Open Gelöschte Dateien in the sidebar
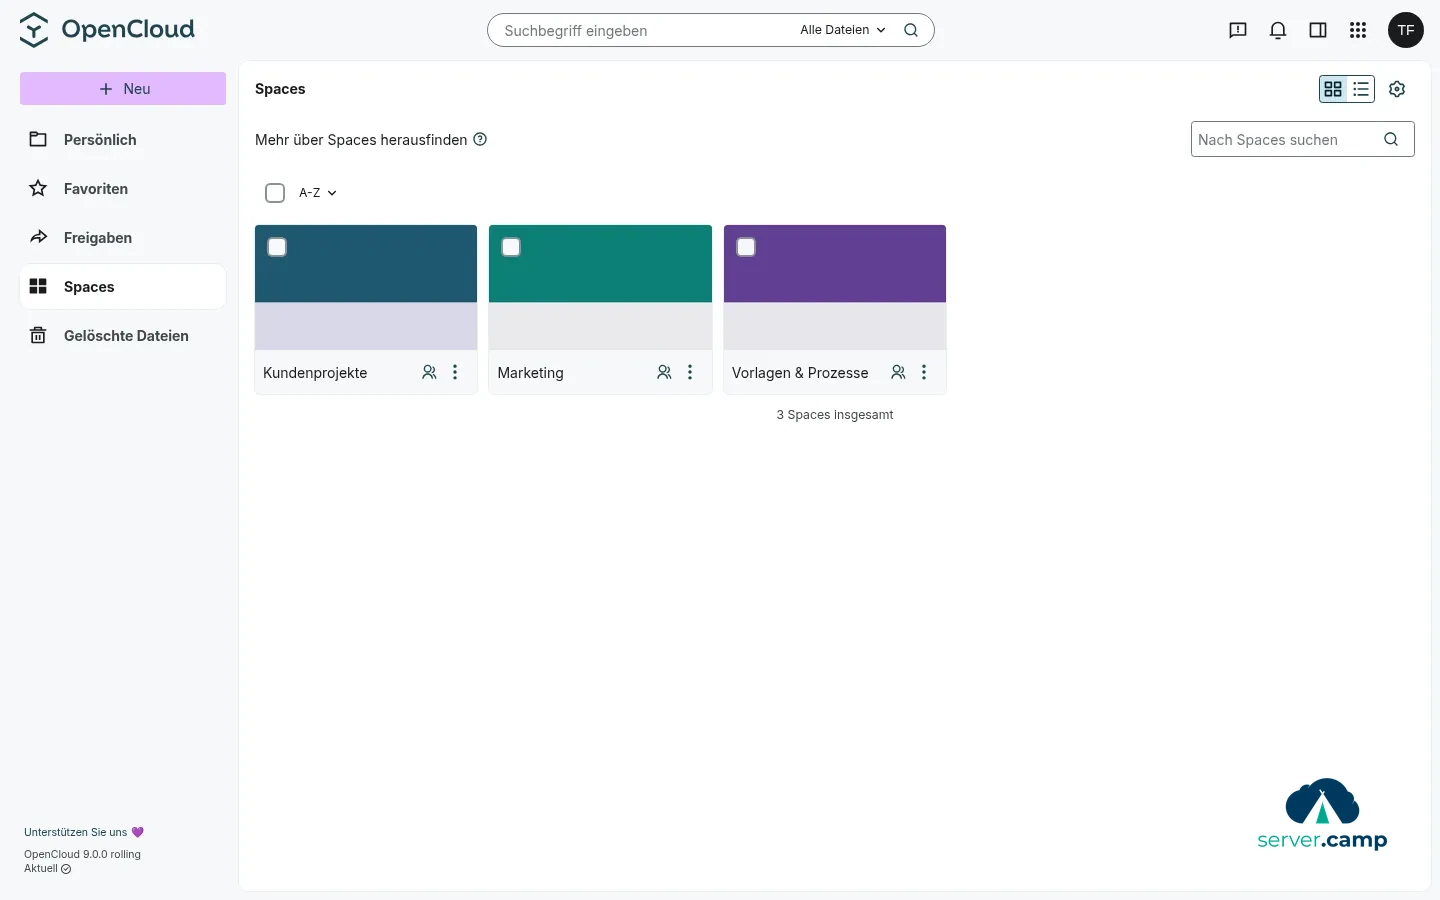 (123, 336)
